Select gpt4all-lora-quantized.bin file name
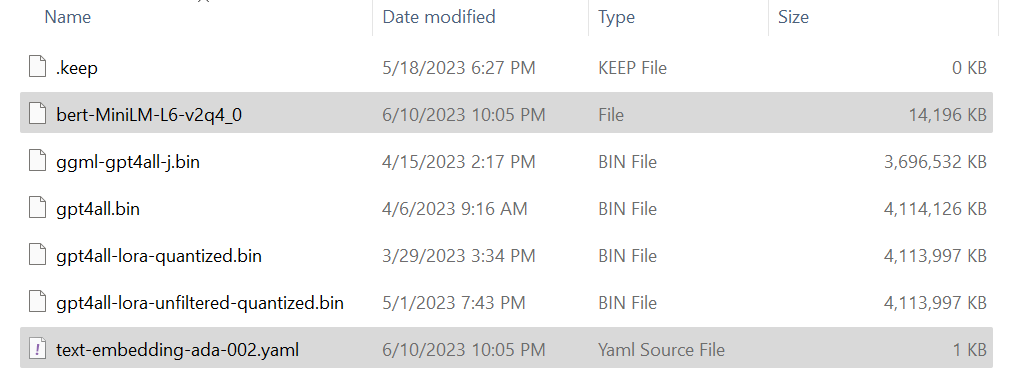This screenshot has height=382, width=1009. click(x=158, y=256)
